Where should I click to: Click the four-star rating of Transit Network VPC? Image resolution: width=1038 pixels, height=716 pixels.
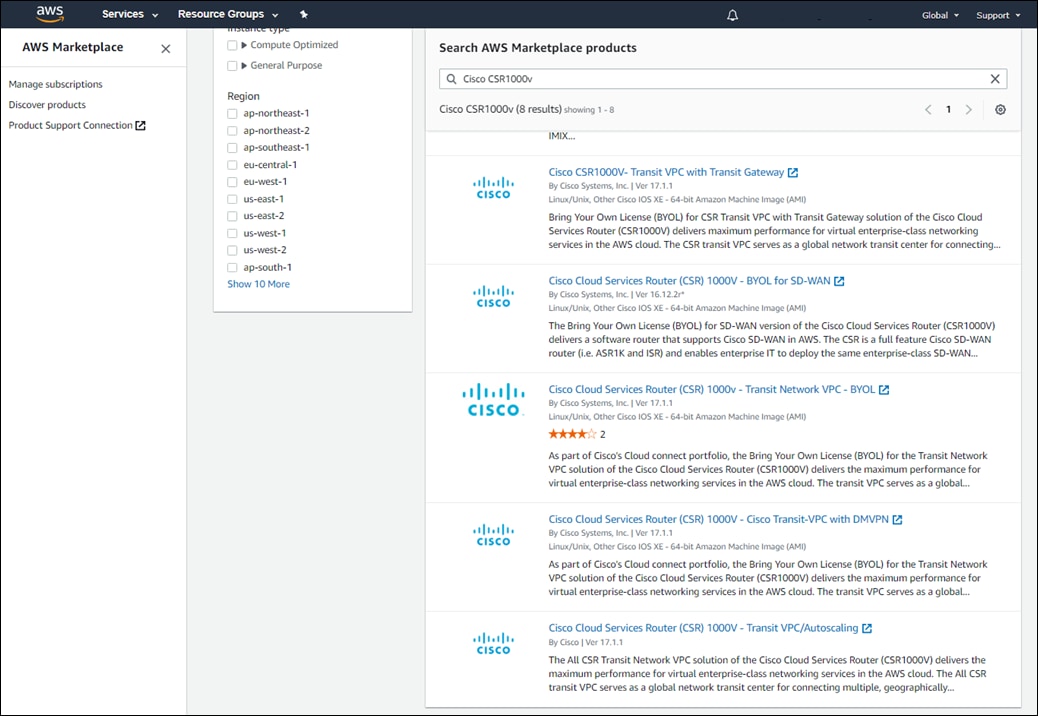[572, 434]
